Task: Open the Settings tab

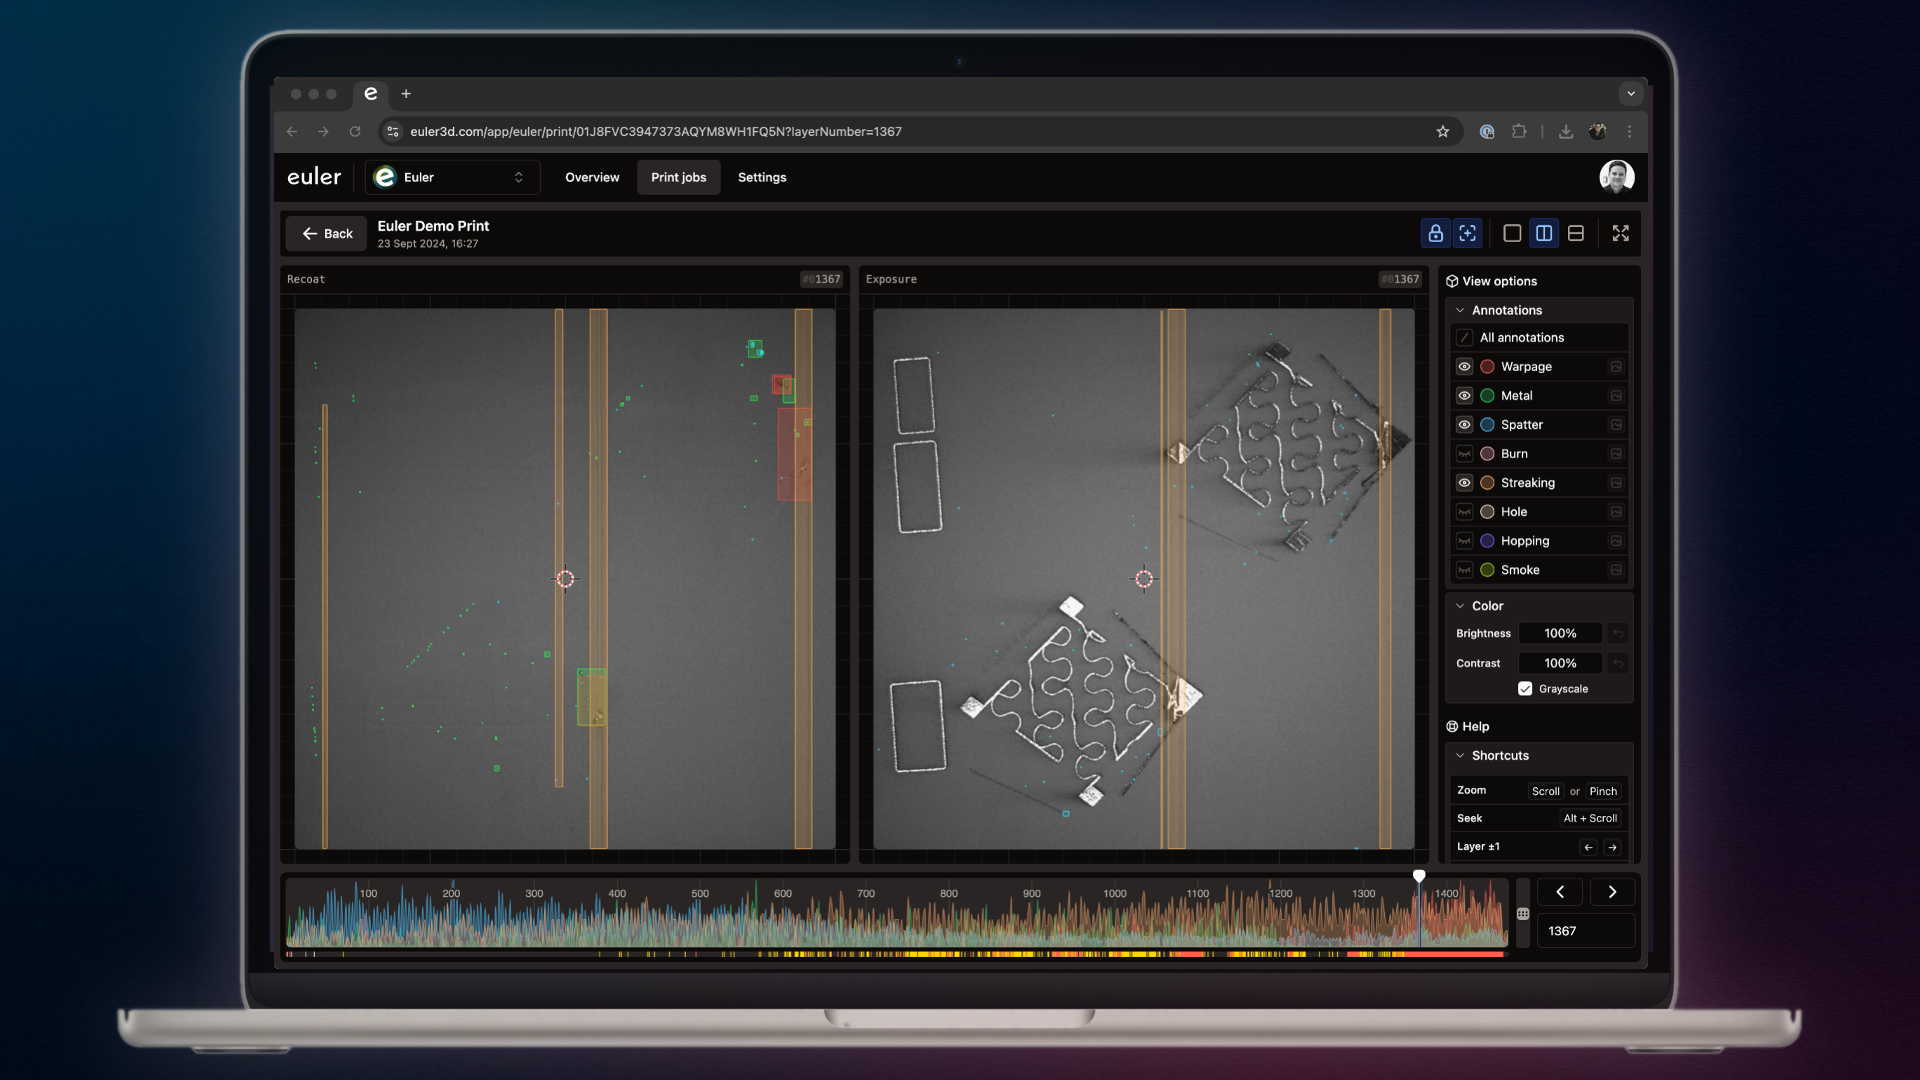Action: [762, 177]
